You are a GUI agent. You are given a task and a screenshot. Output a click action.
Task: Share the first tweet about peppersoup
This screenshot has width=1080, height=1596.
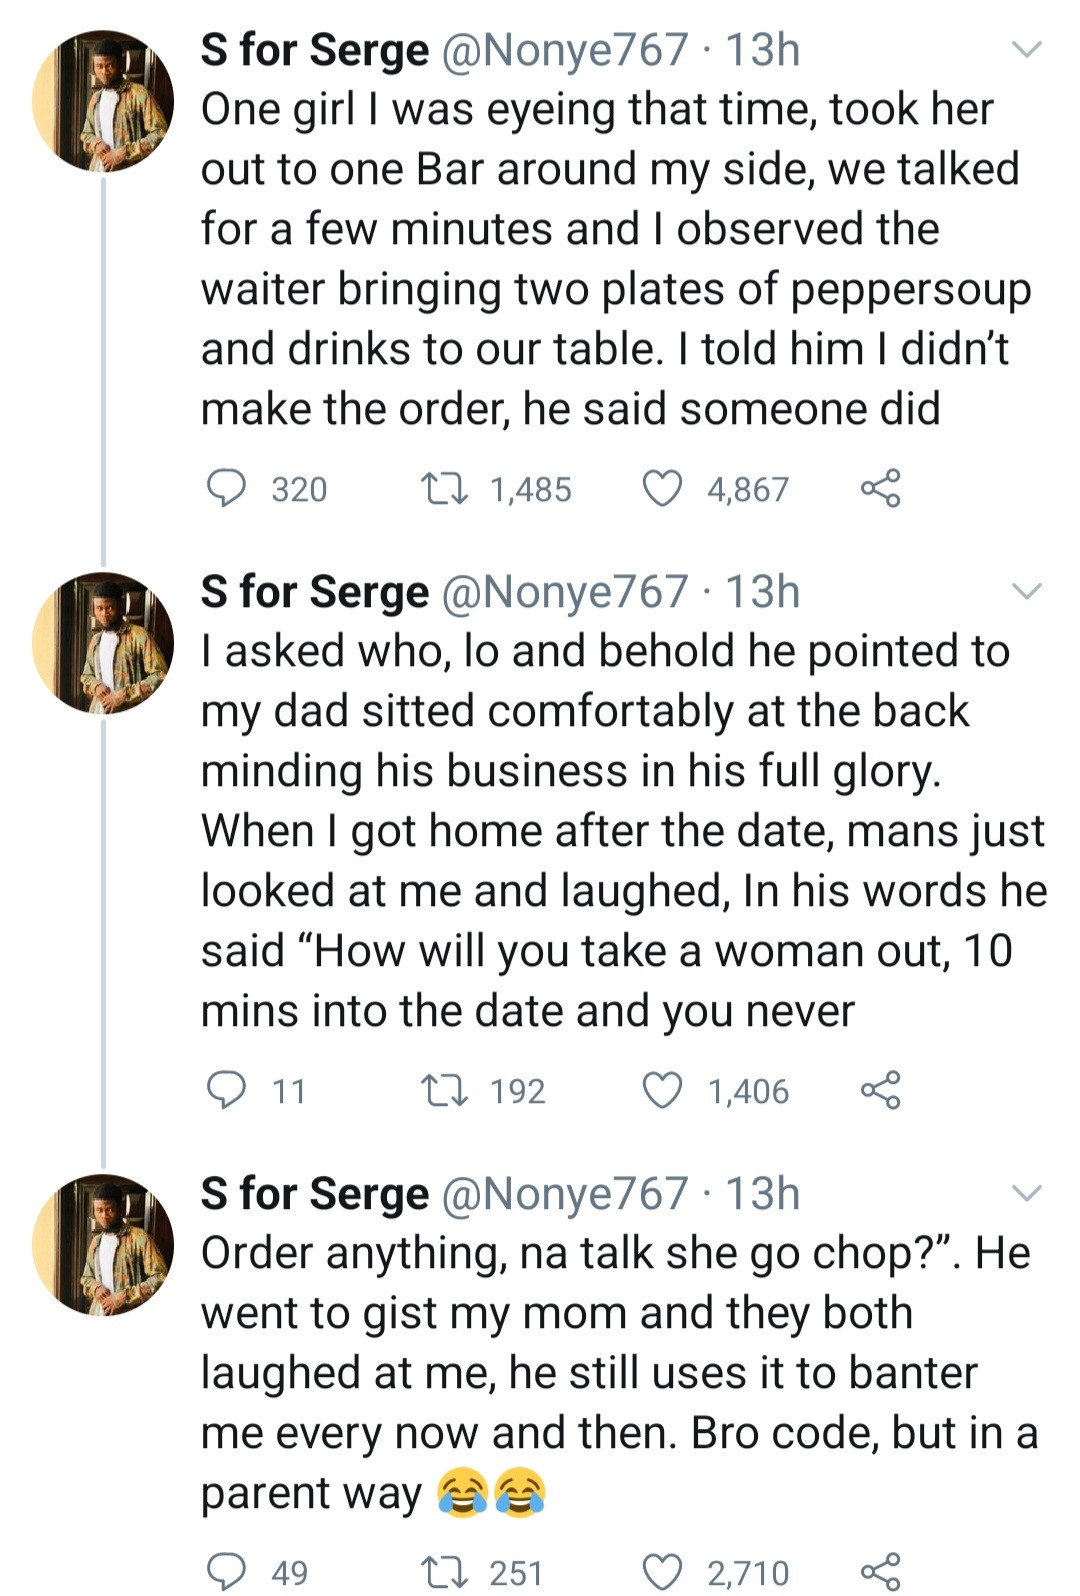point(880,489)
